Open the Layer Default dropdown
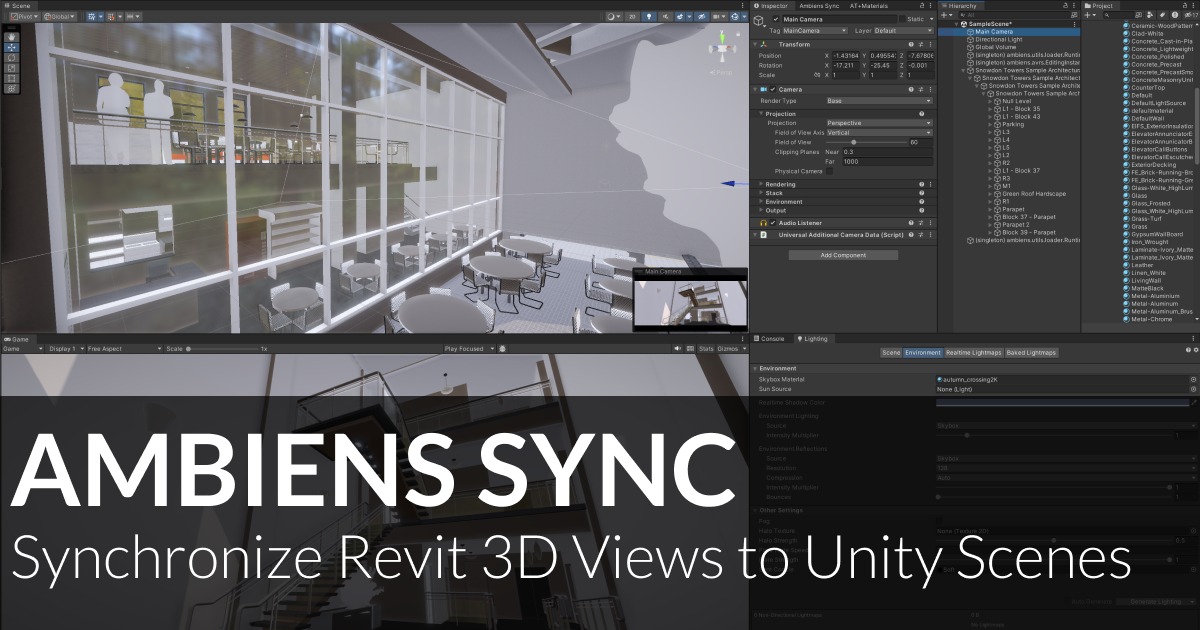 (902, 30)
